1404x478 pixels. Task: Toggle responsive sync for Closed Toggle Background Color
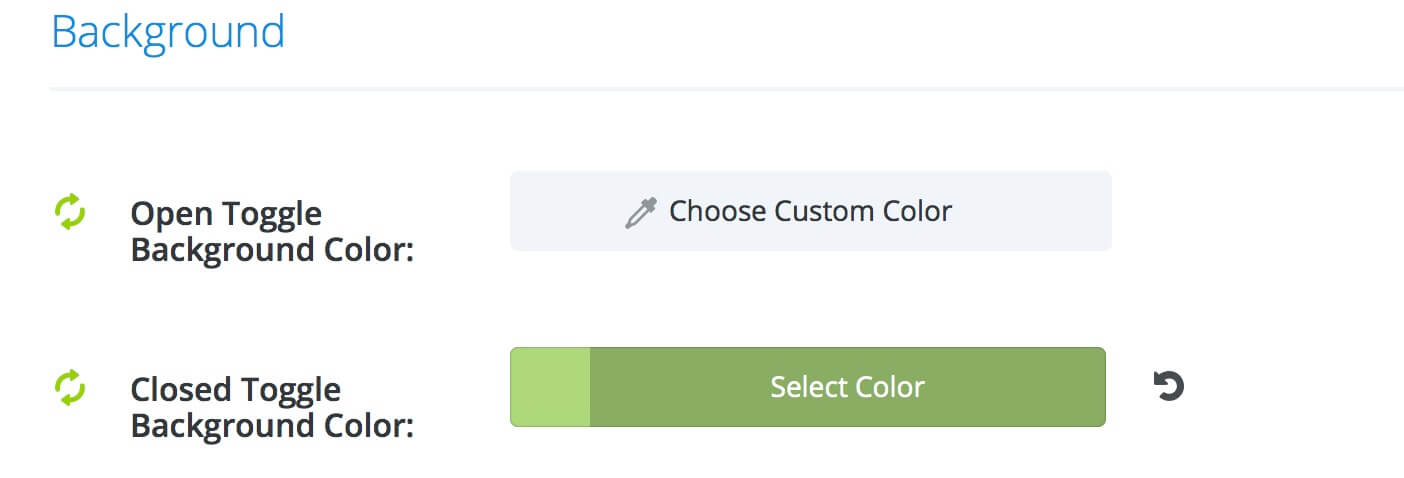pos(70,387)
